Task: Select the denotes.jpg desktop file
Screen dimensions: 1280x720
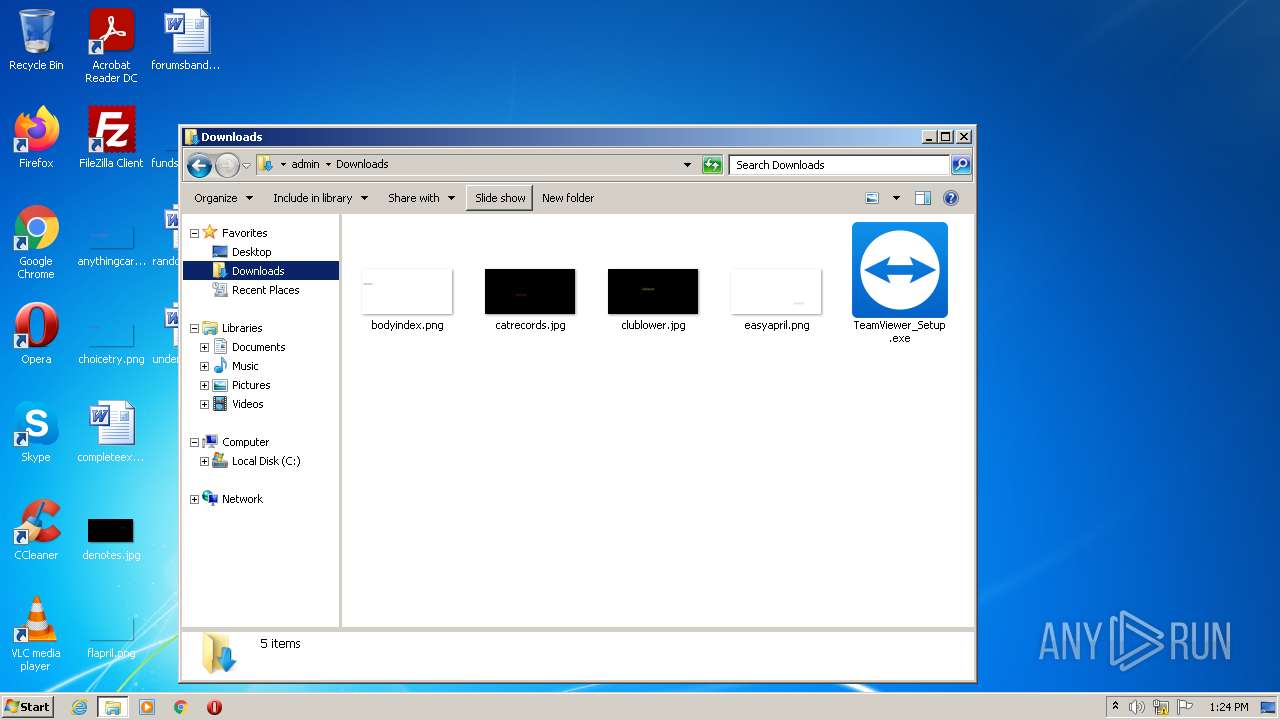Action: [111, 538]
